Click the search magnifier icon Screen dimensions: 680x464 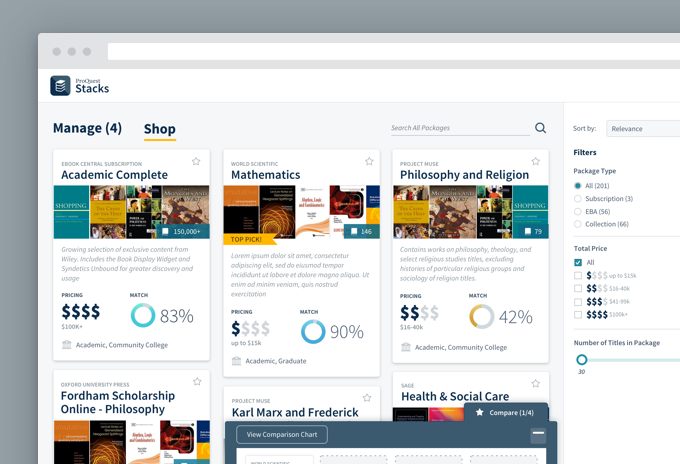click(x=540, y=128)
